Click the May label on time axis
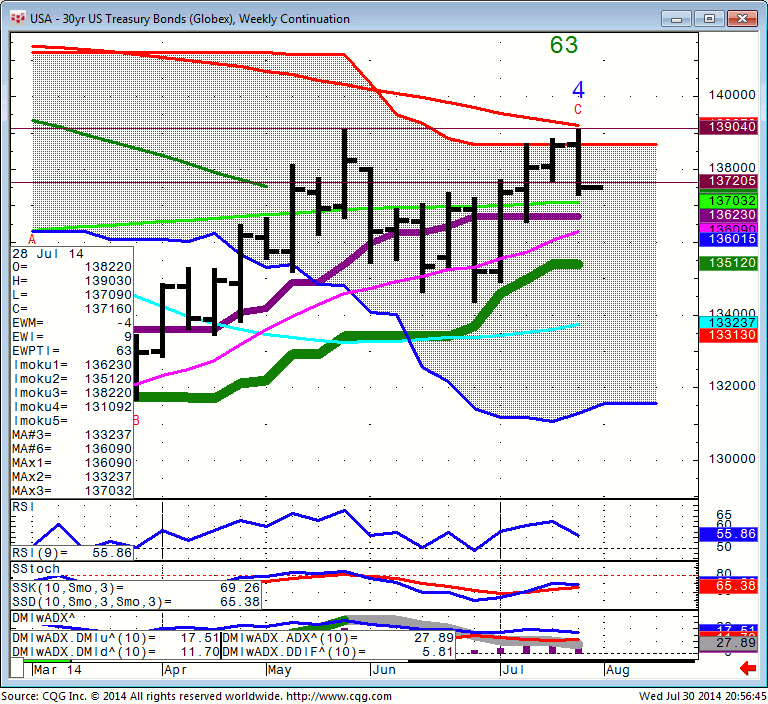Viewport: 768px width, 704px height. point(280,670)
